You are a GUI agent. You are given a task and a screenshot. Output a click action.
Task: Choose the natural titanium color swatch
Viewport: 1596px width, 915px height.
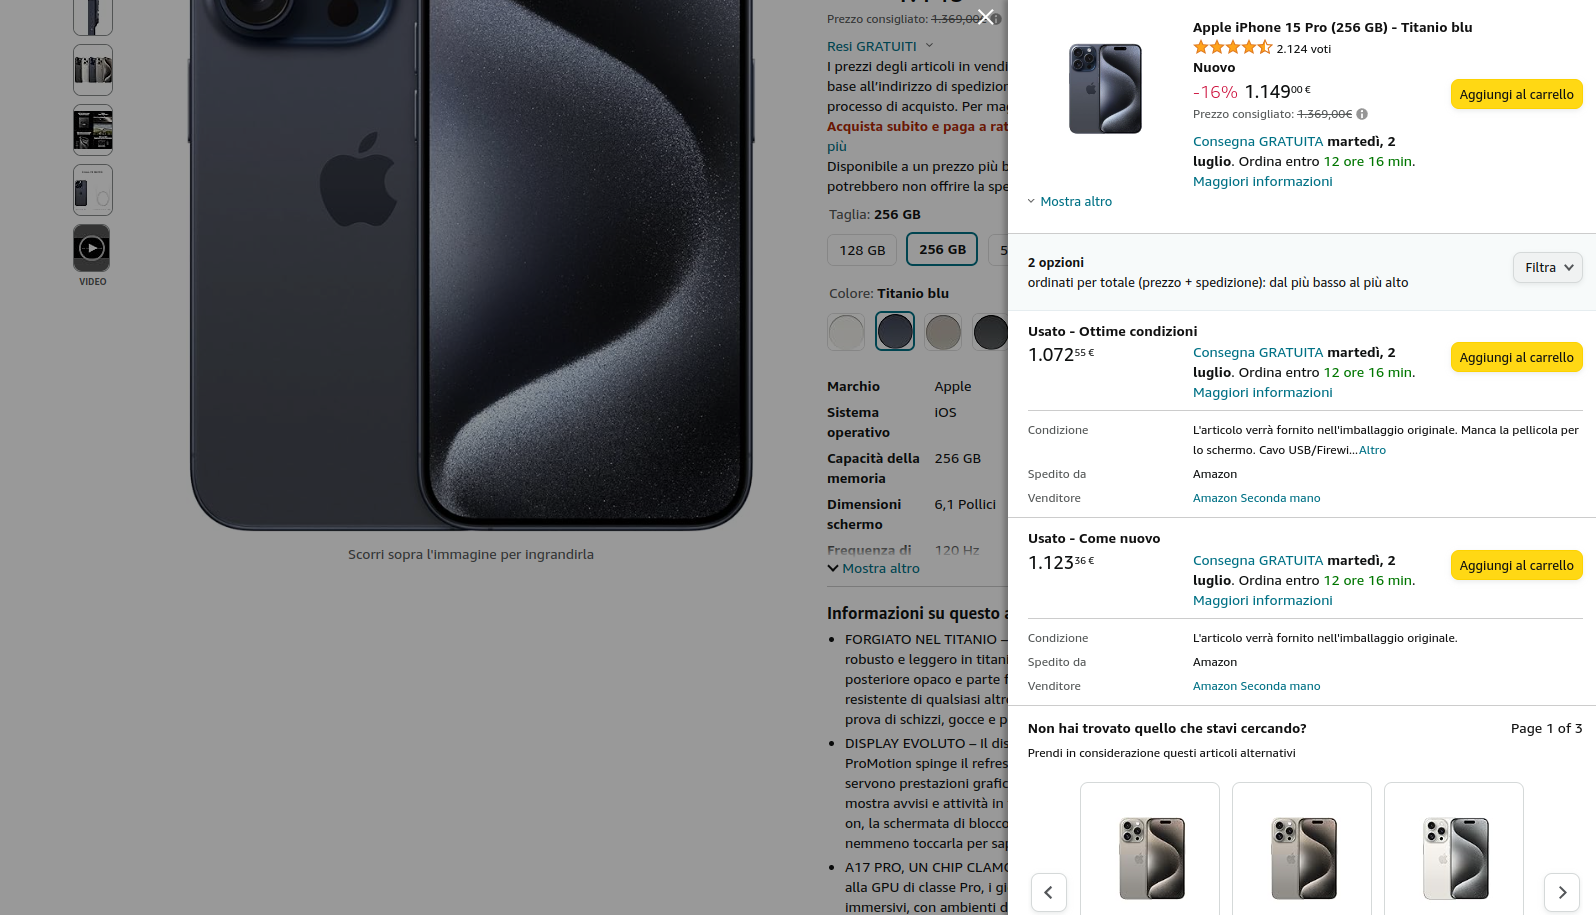tap(943, 332)
